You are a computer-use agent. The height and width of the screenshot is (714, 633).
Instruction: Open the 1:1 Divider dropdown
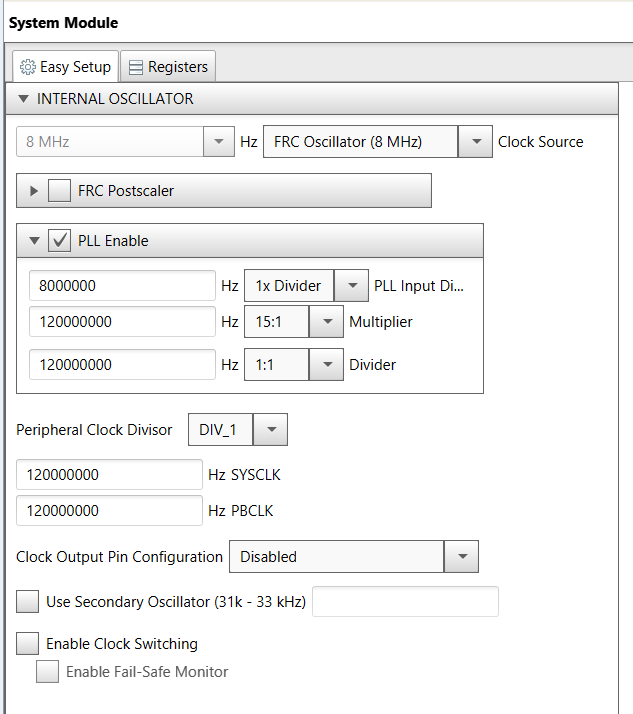pyautogui.click(x=326, y=364)
